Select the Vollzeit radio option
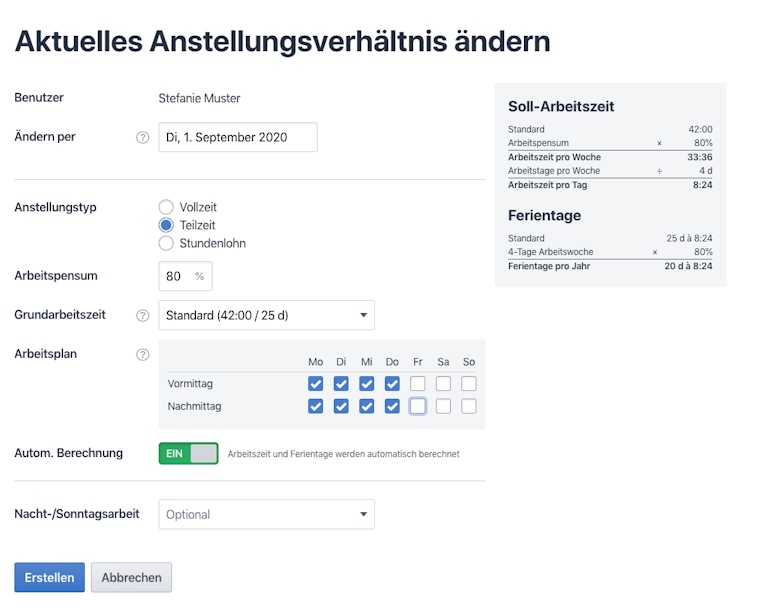Viewport: 768px width, 612px height. (166, 207)
